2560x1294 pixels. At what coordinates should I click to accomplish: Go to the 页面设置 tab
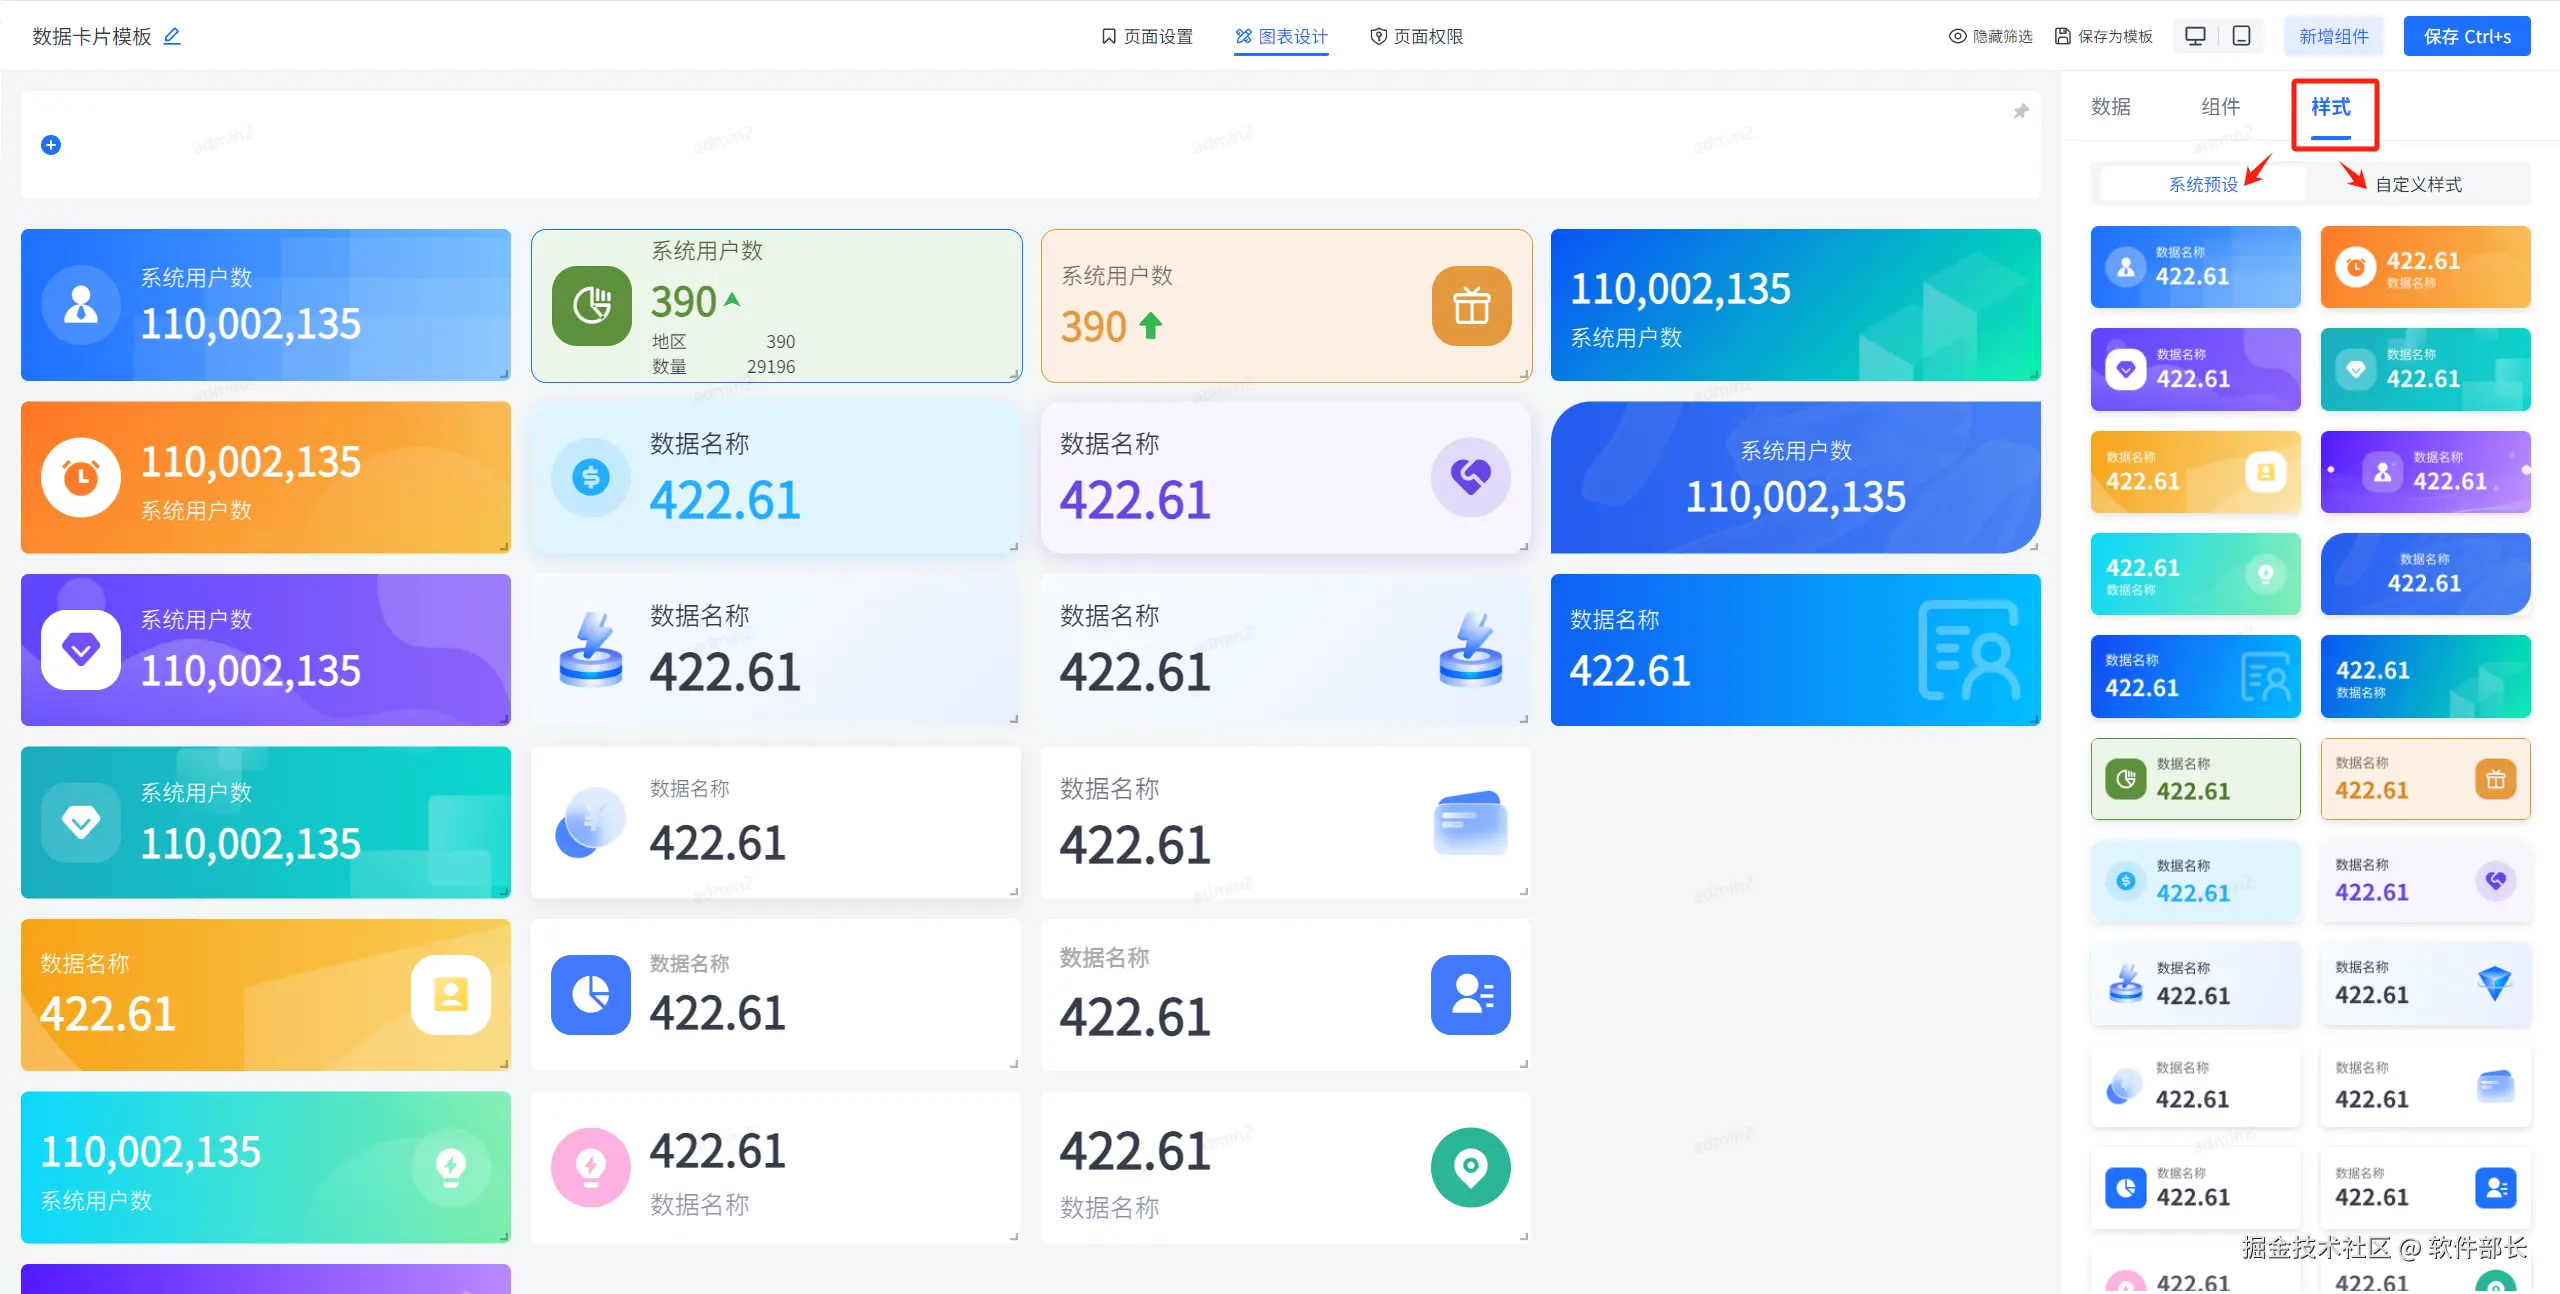[x=1146, y=36]
